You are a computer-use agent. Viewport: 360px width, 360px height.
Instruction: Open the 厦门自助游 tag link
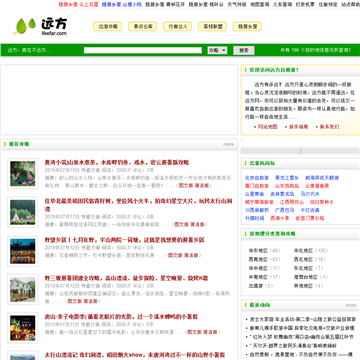point(257,186)
